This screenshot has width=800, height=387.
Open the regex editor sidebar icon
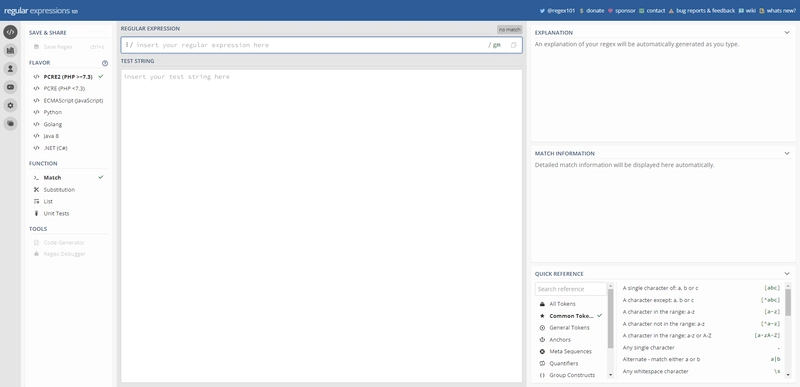(x=10, y=32)
